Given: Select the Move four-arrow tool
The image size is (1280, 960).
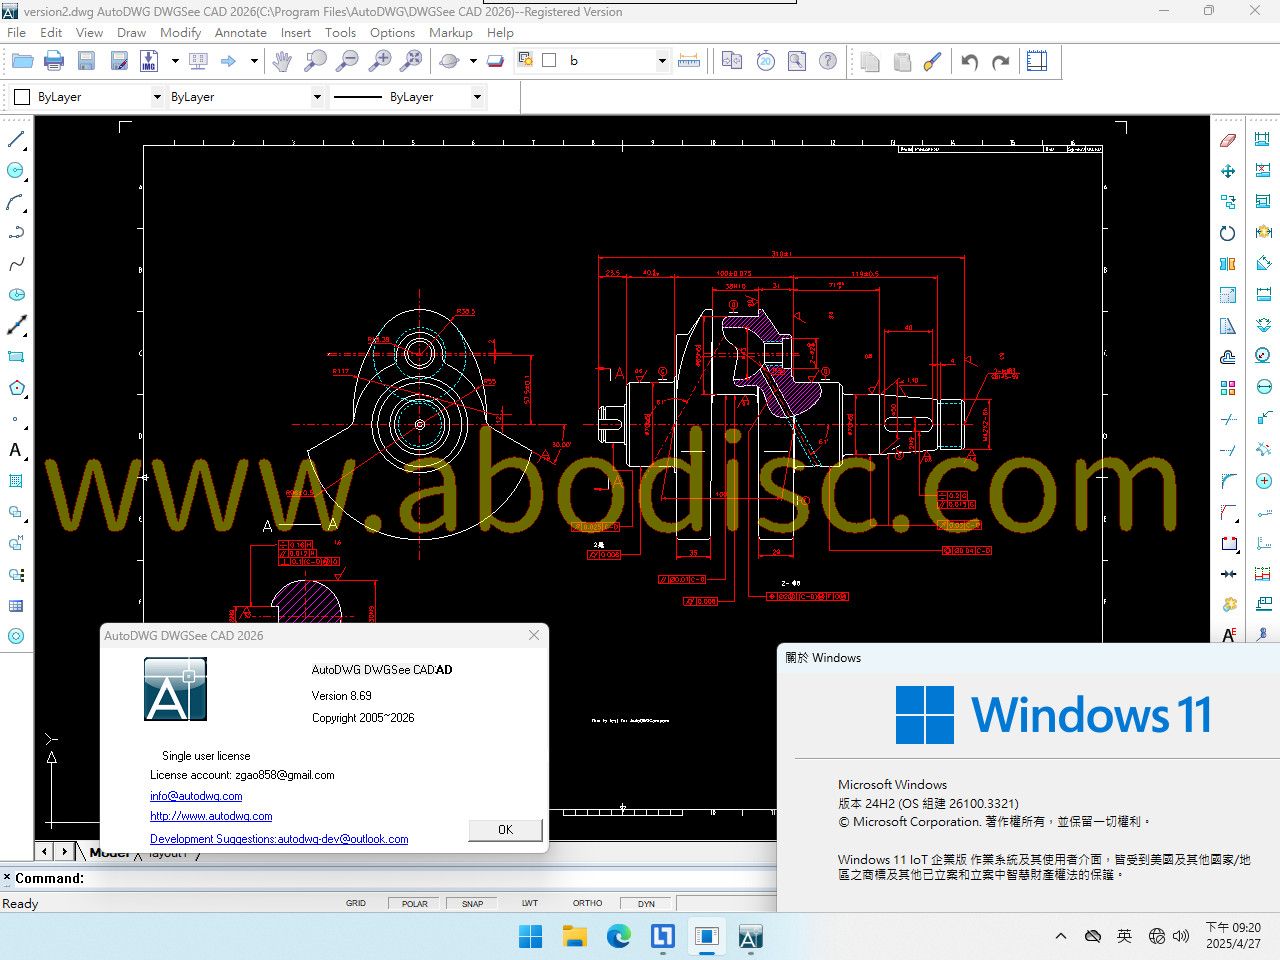Looking at the screenshot, I should click(x=1228, y=171).
